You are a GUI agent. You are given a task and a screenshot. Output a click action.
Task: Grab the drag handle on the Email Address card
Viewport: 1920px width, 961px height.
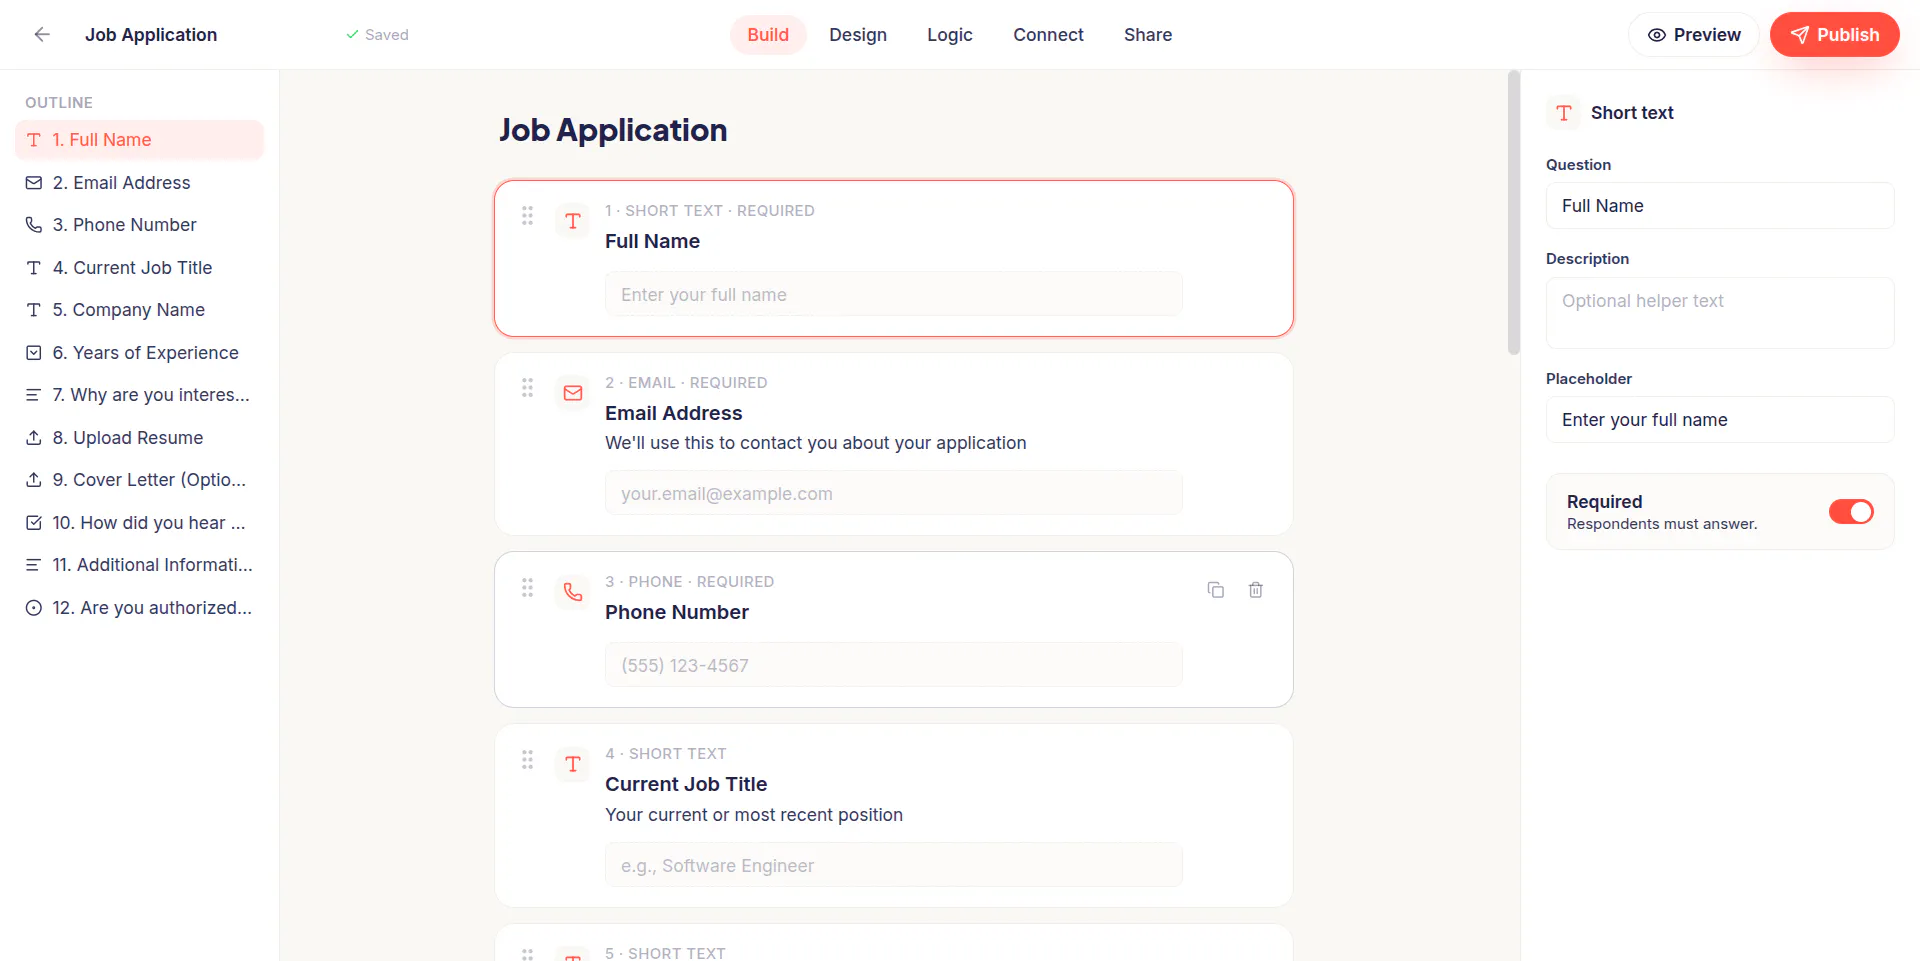click(x=527, y=388)
